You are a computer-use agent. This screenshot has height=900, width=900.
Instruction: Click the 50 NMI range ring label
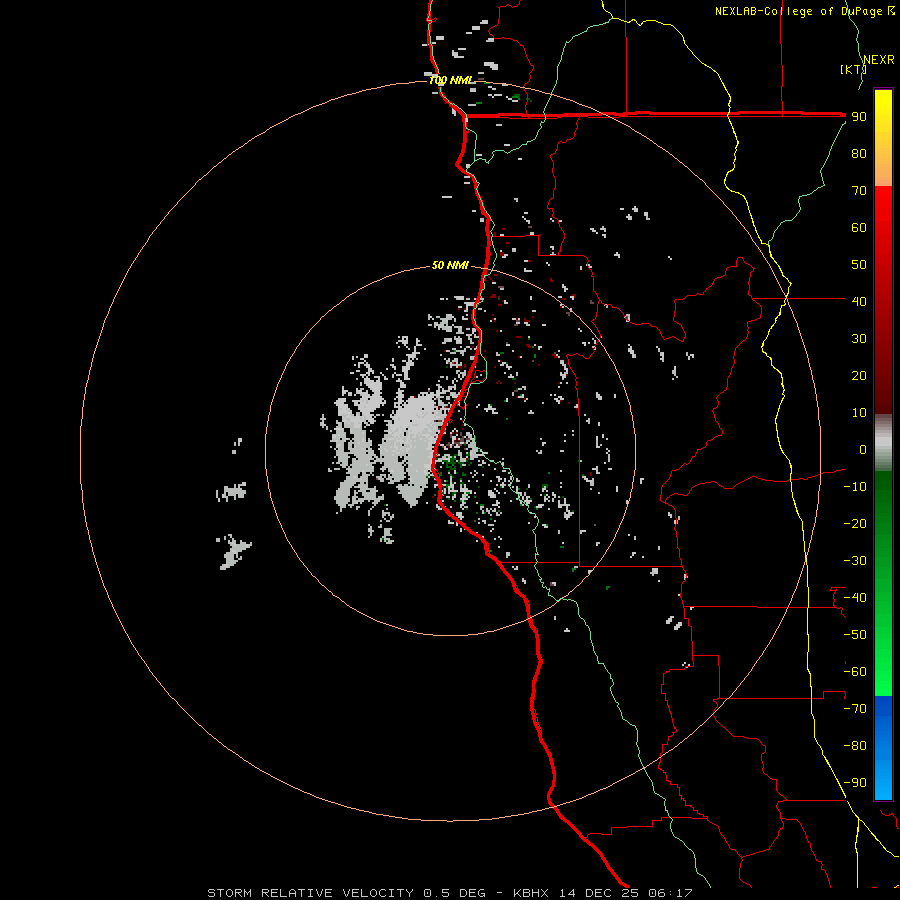tap(450, 265)
